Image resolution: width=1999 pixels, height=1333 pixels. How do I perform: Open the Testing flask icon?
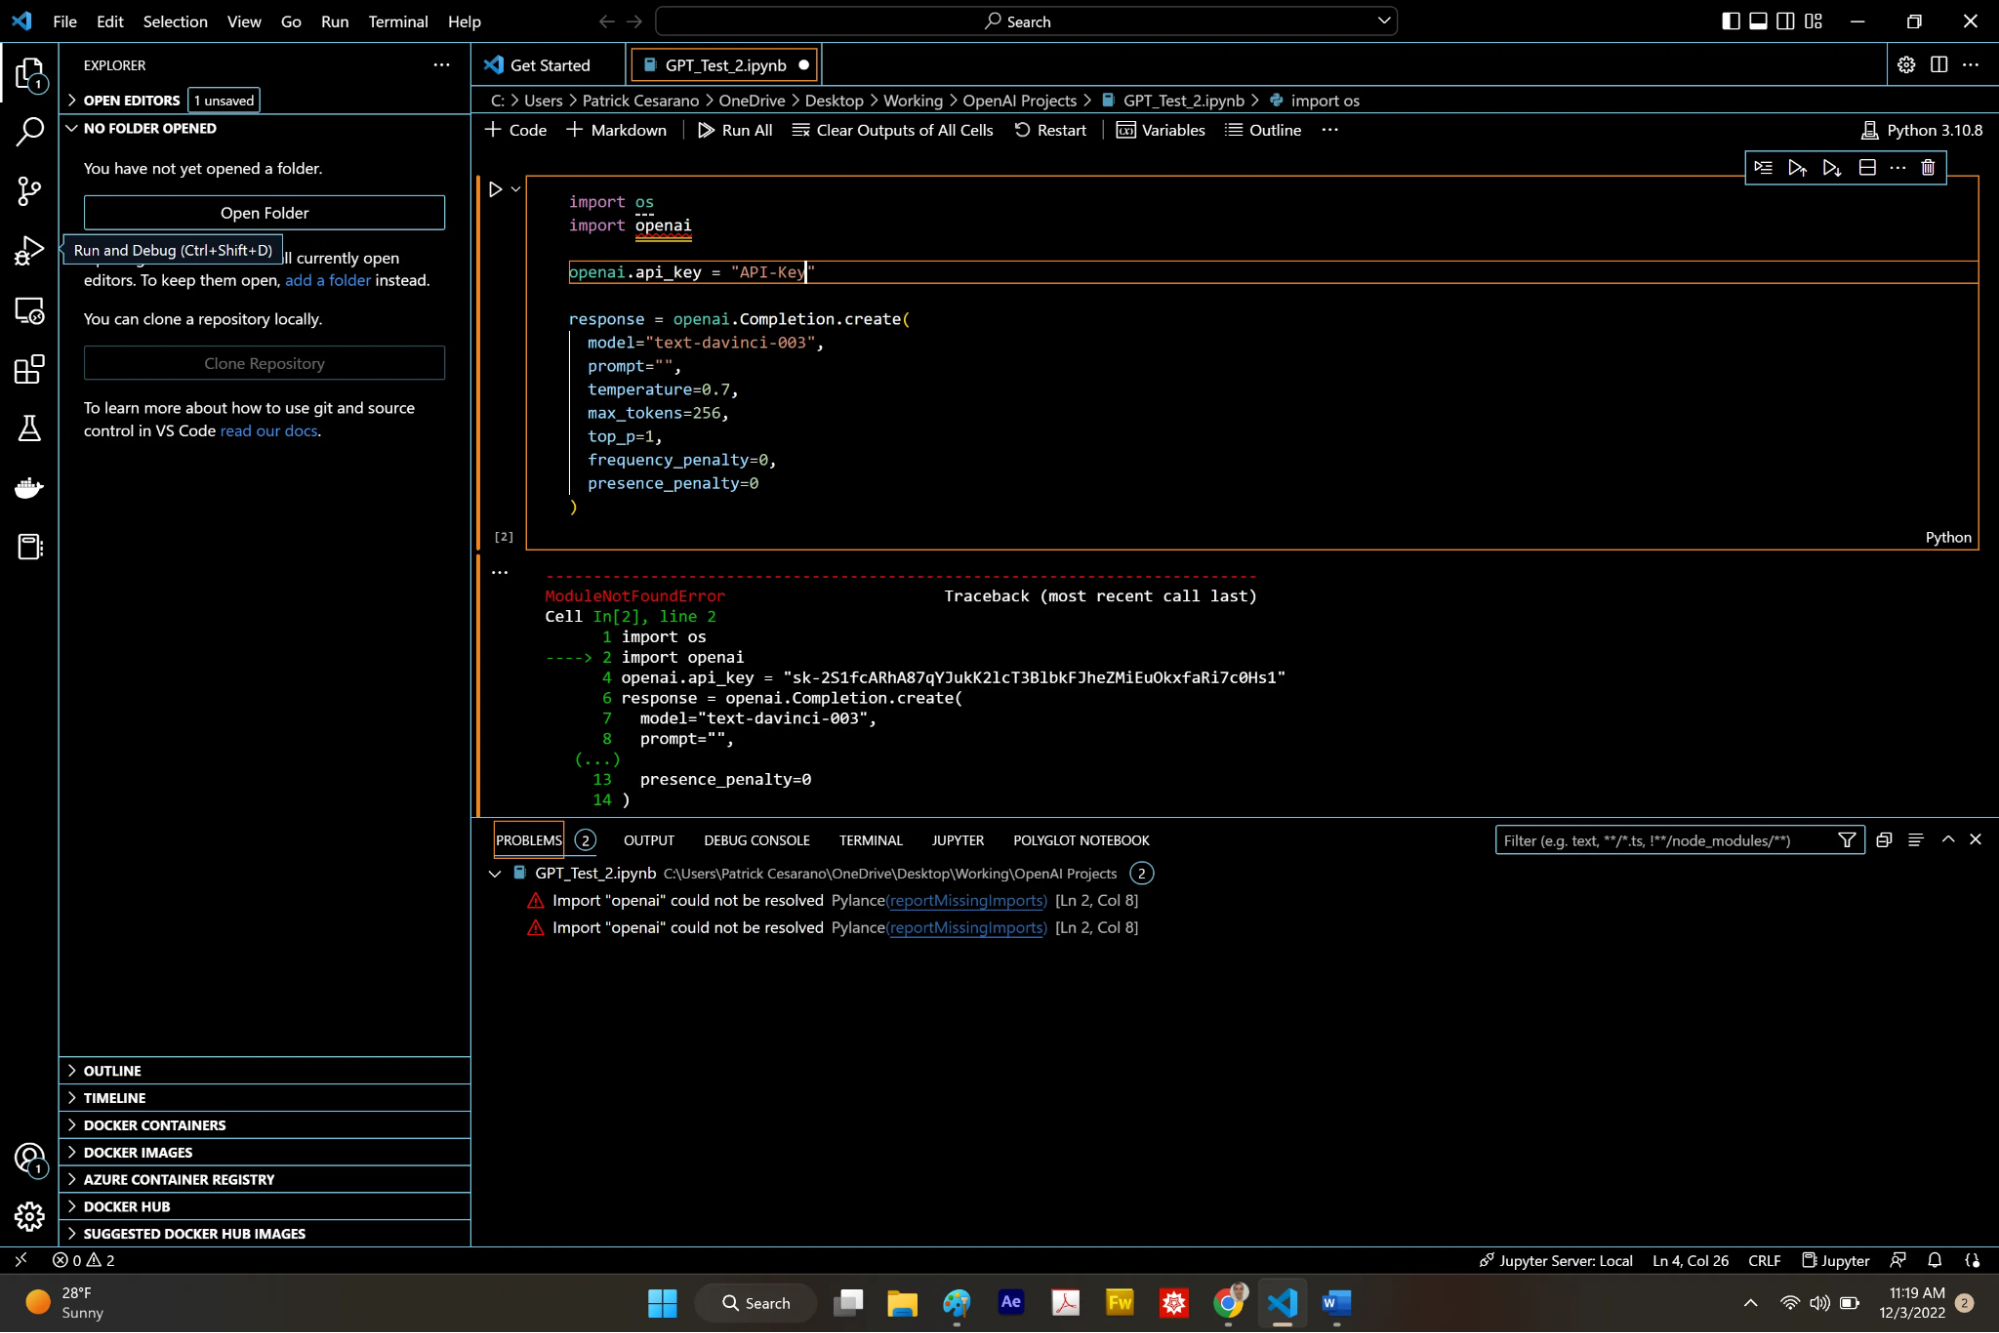(x=29, y=428)
